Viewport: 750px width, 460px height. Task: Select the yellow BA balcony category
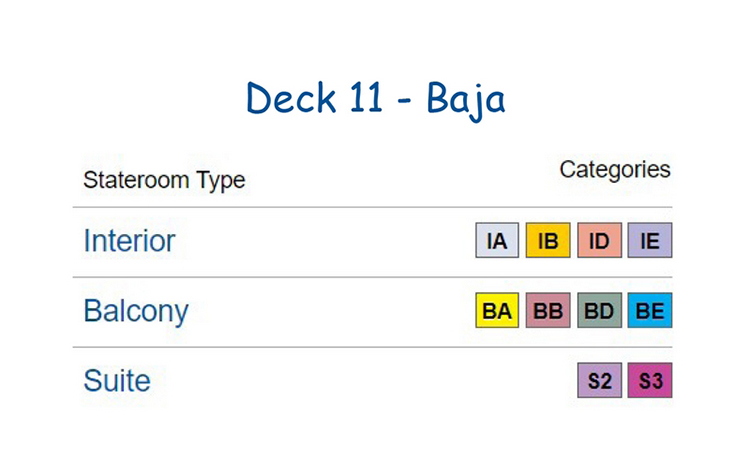pos(497,310)
